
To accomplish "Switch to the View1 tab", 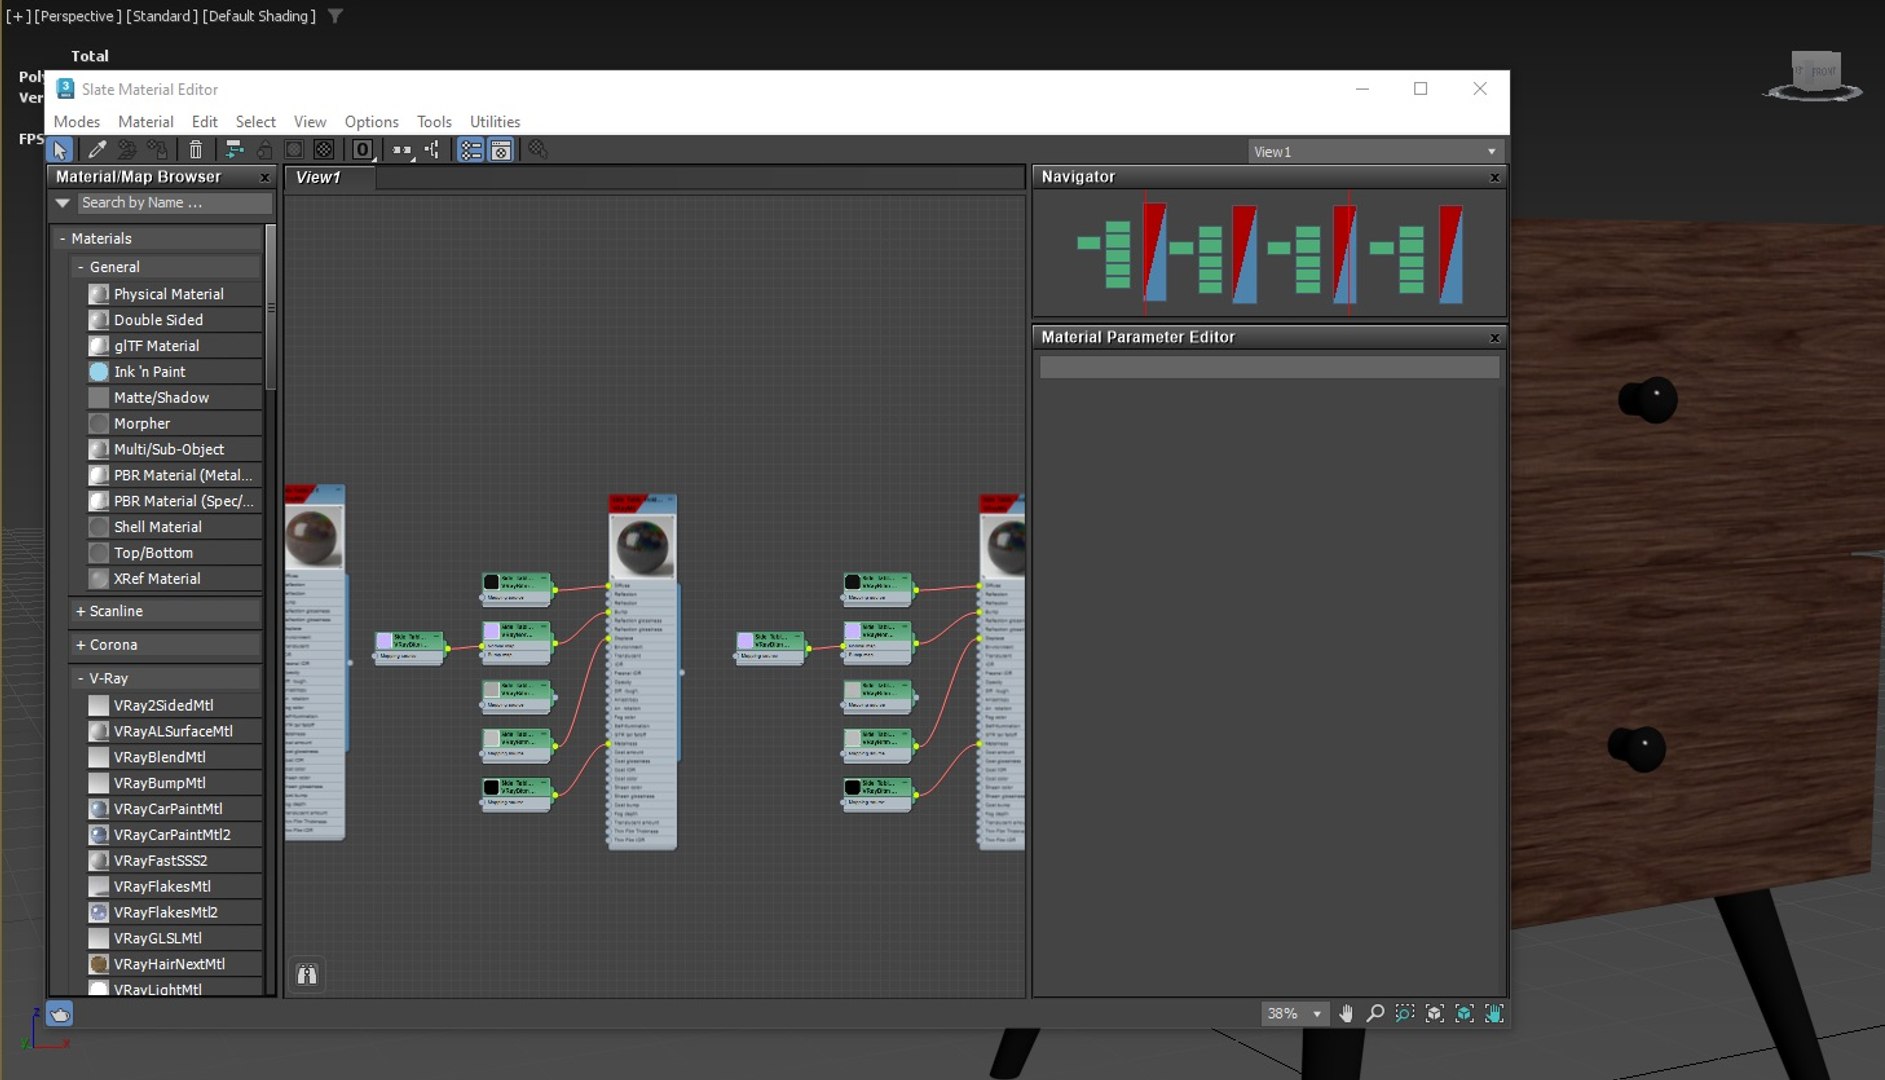I will 331,177.
